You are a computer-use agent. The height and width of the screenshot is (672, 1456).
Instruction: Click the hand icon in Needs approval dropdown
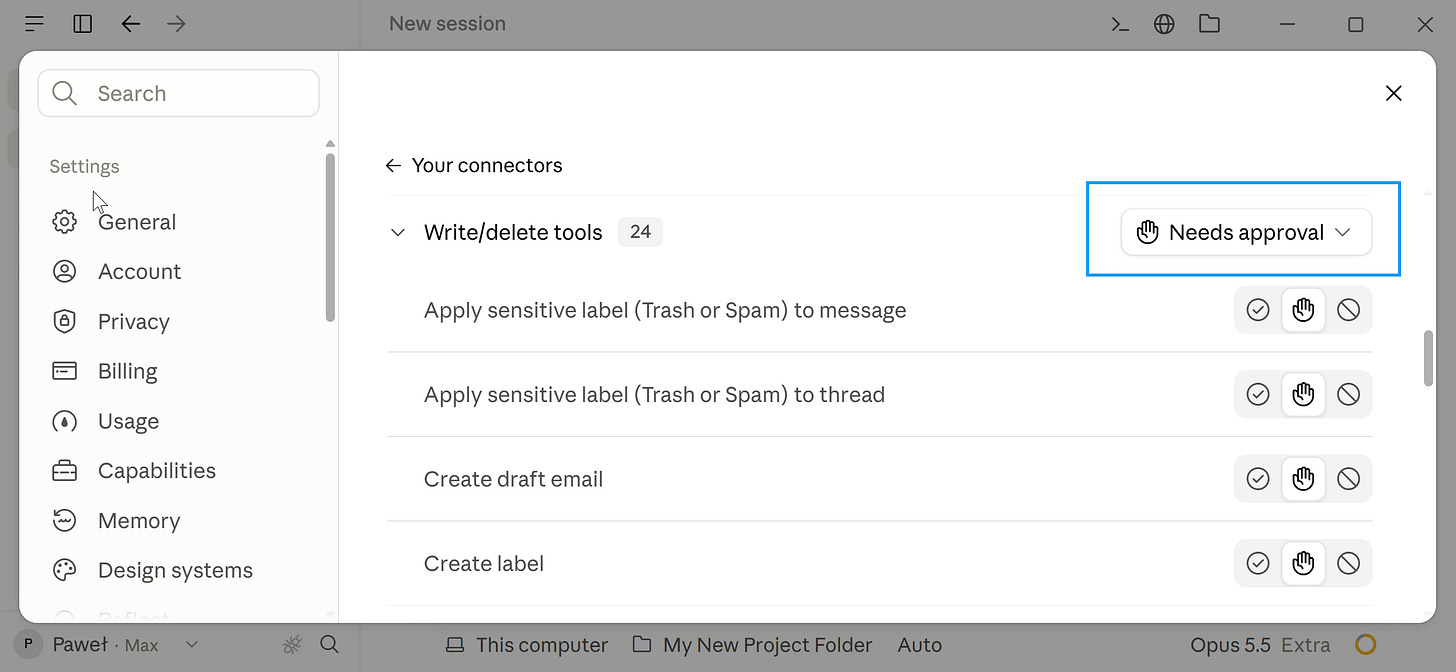tap(1148, 233)
